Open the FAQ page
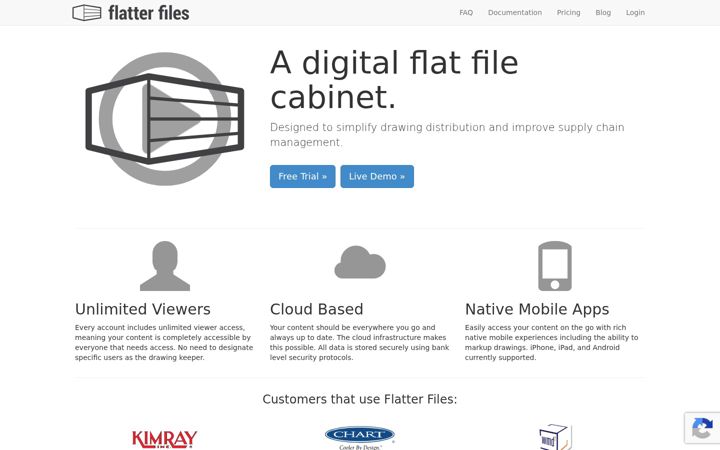Image resolution: width=720 pixels, height=450 pixels. pos(466,13)
